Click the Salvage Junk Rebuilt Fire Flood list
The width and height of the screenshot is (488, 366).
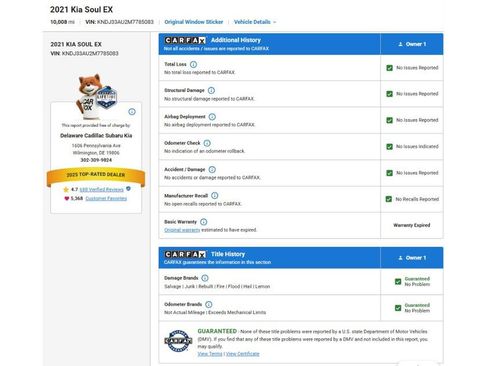pyautogui.click(x=217, y=286)
